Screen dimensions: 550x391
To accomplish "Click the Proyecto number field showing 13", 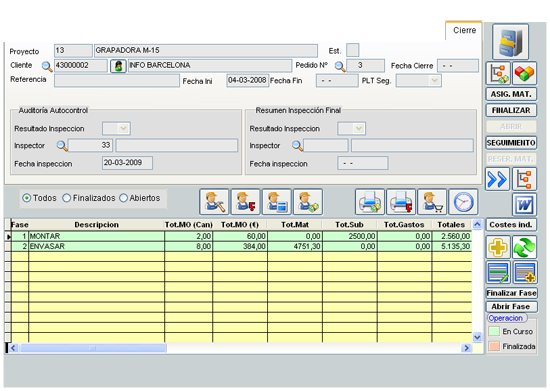I will tap(73, 50).
